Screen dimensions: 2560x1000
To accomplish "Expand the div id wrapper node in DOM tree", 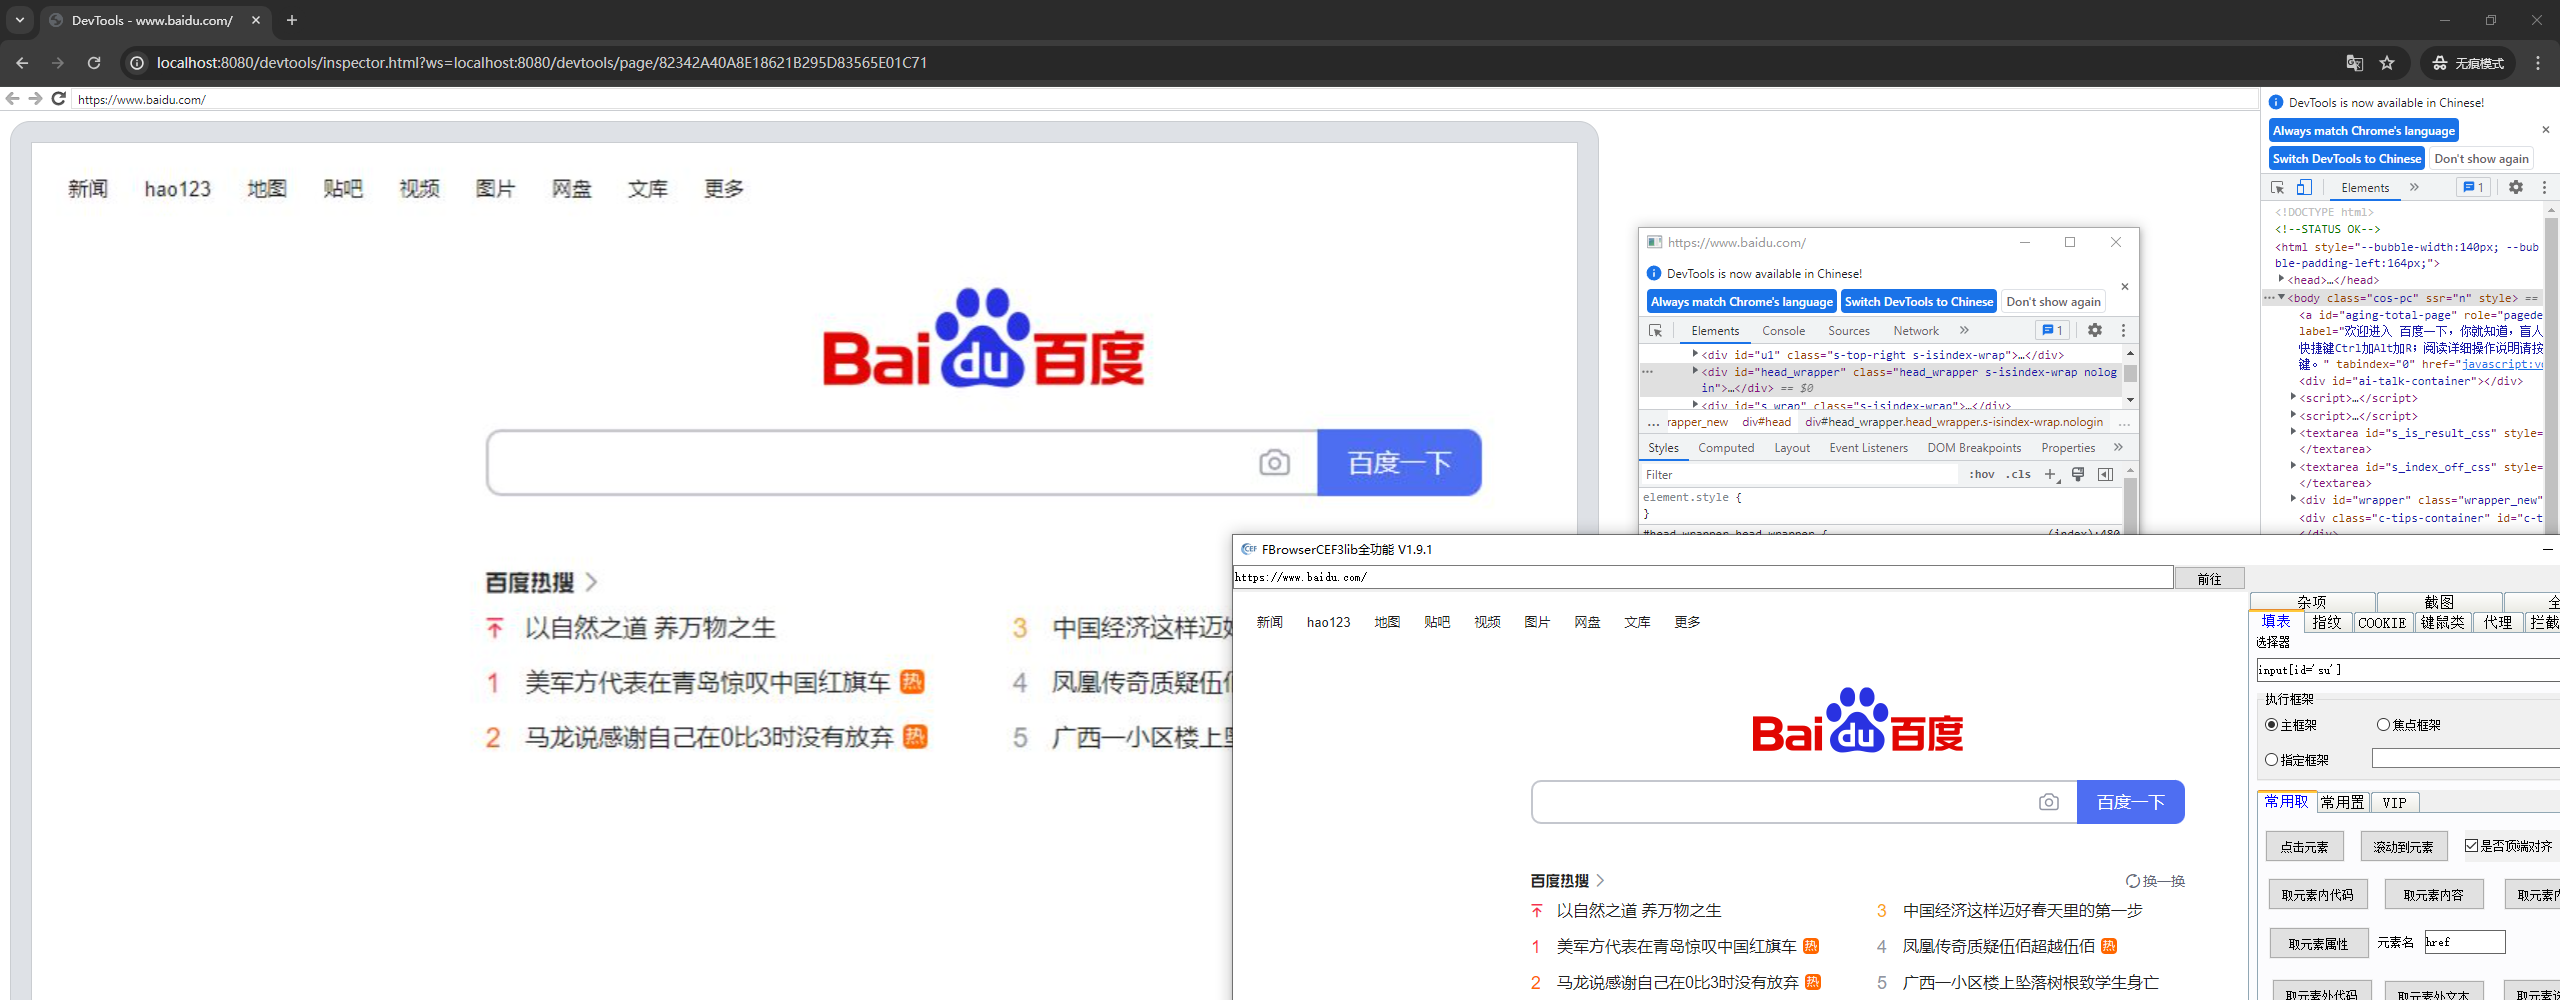I will pos(2293,499).
